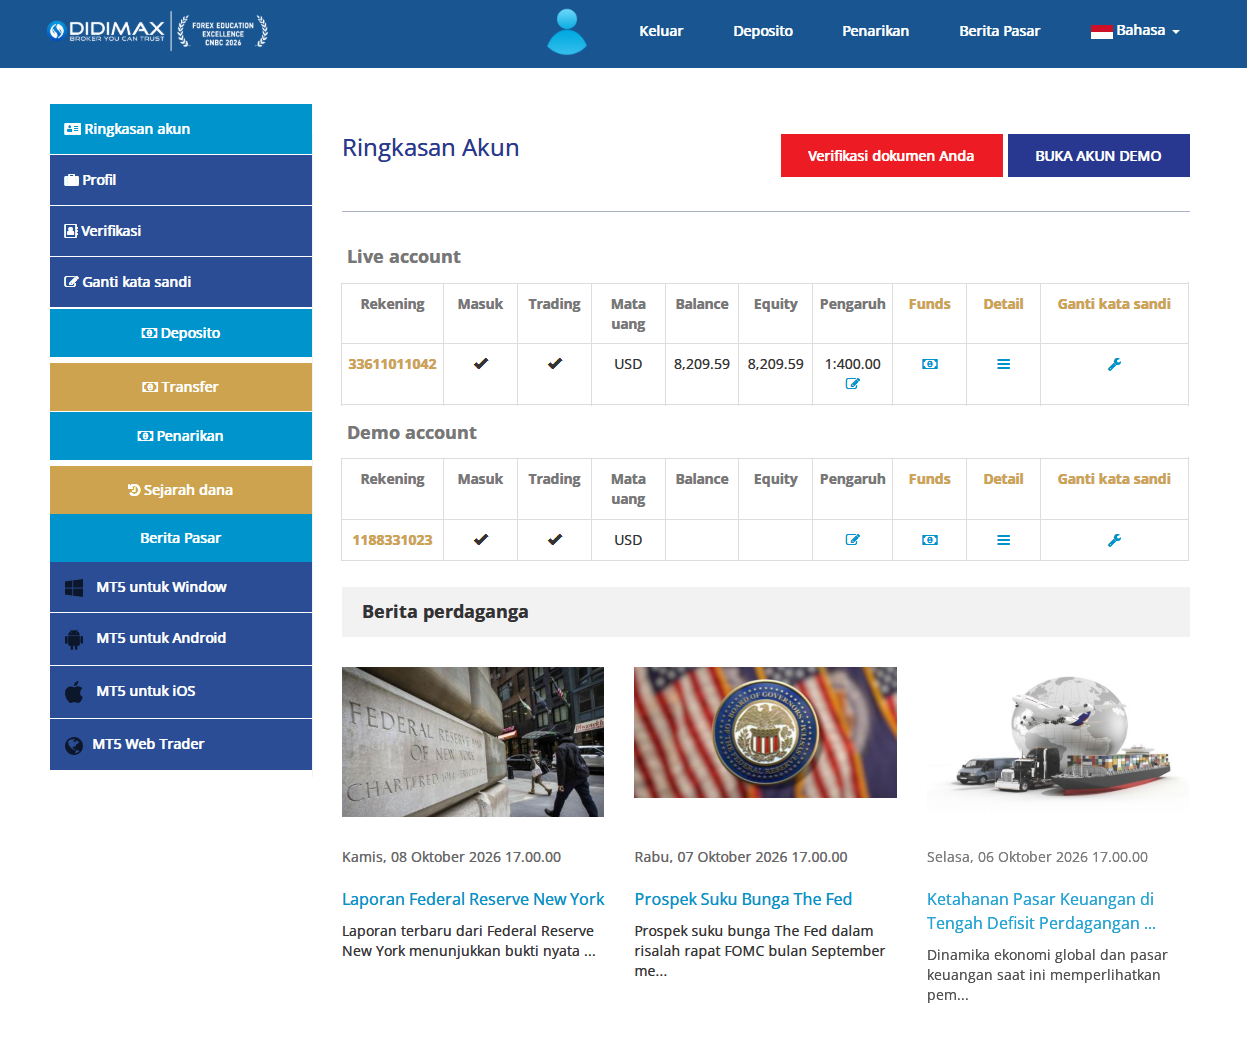This screenshot has height=1047, width=1247.
Task: Download MT5 untuk Android
Action: pos(181,638)
